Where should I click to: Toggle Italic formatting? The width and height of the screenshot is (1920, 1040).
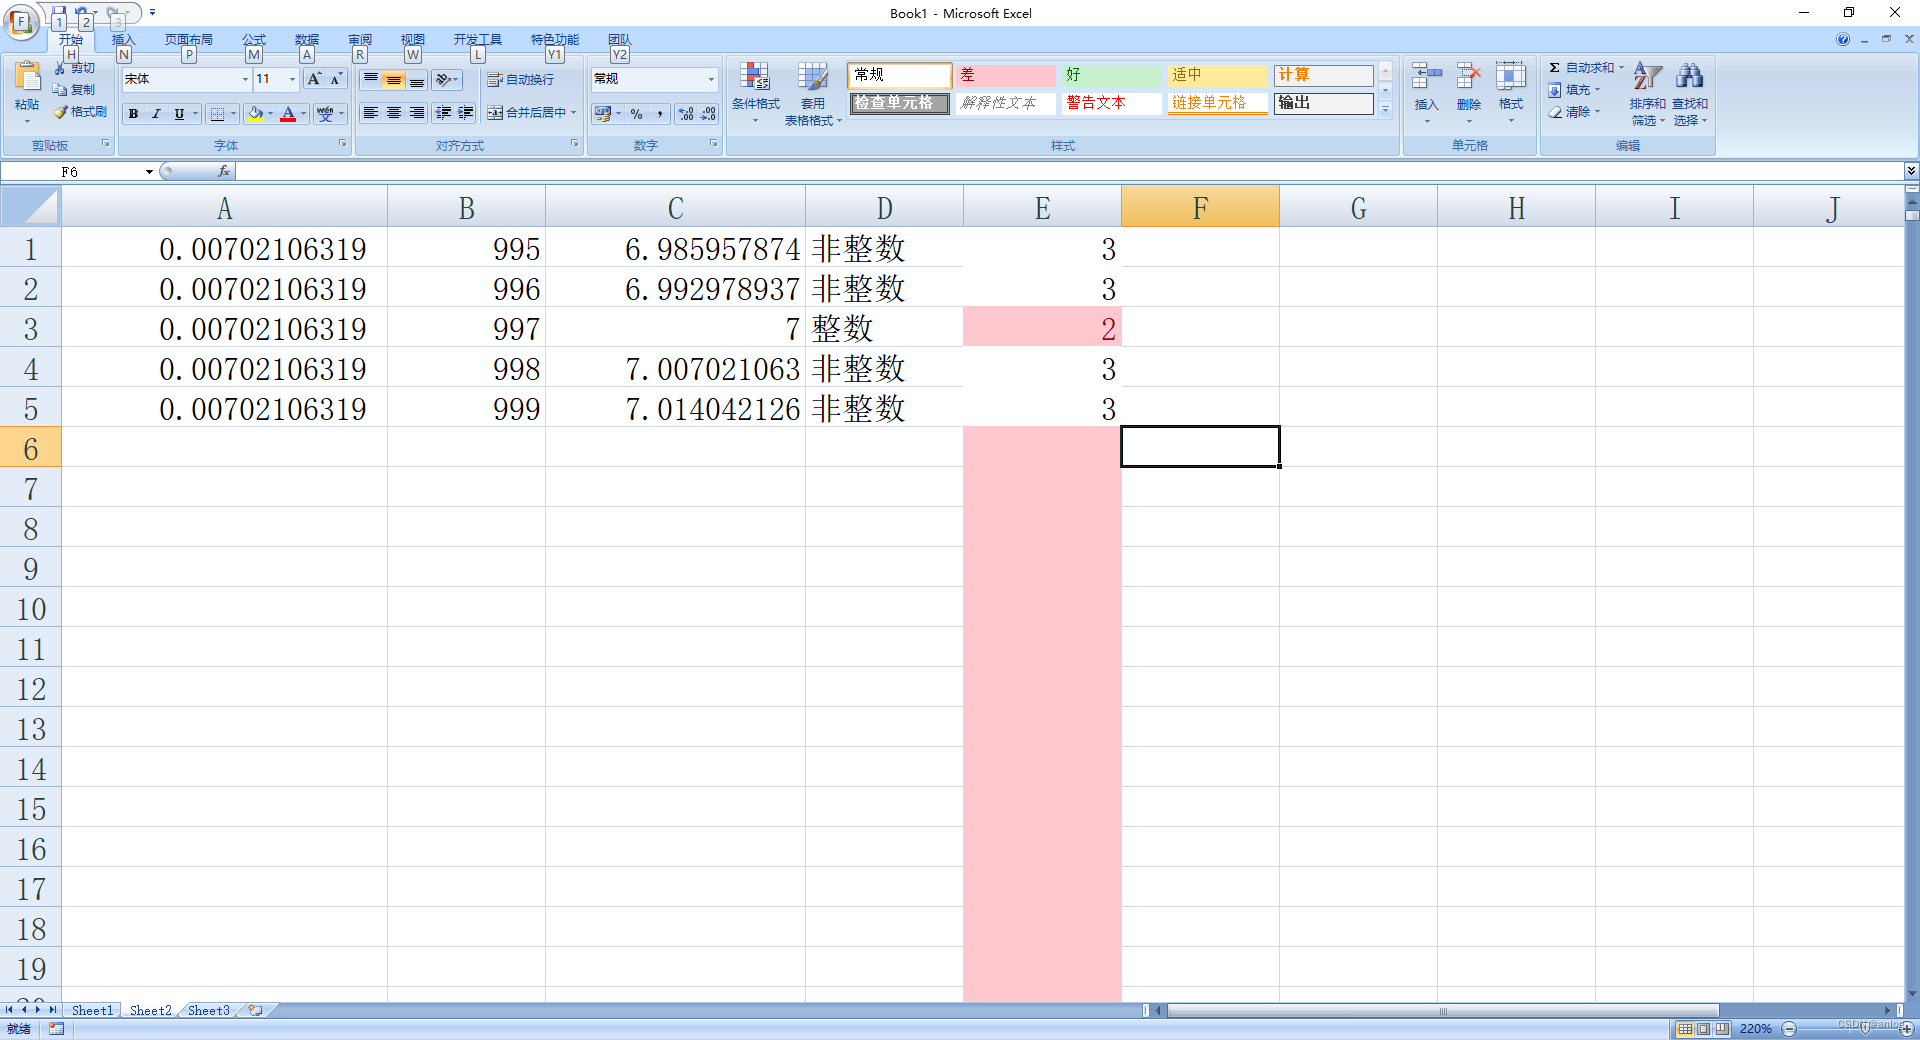point(156,114)
